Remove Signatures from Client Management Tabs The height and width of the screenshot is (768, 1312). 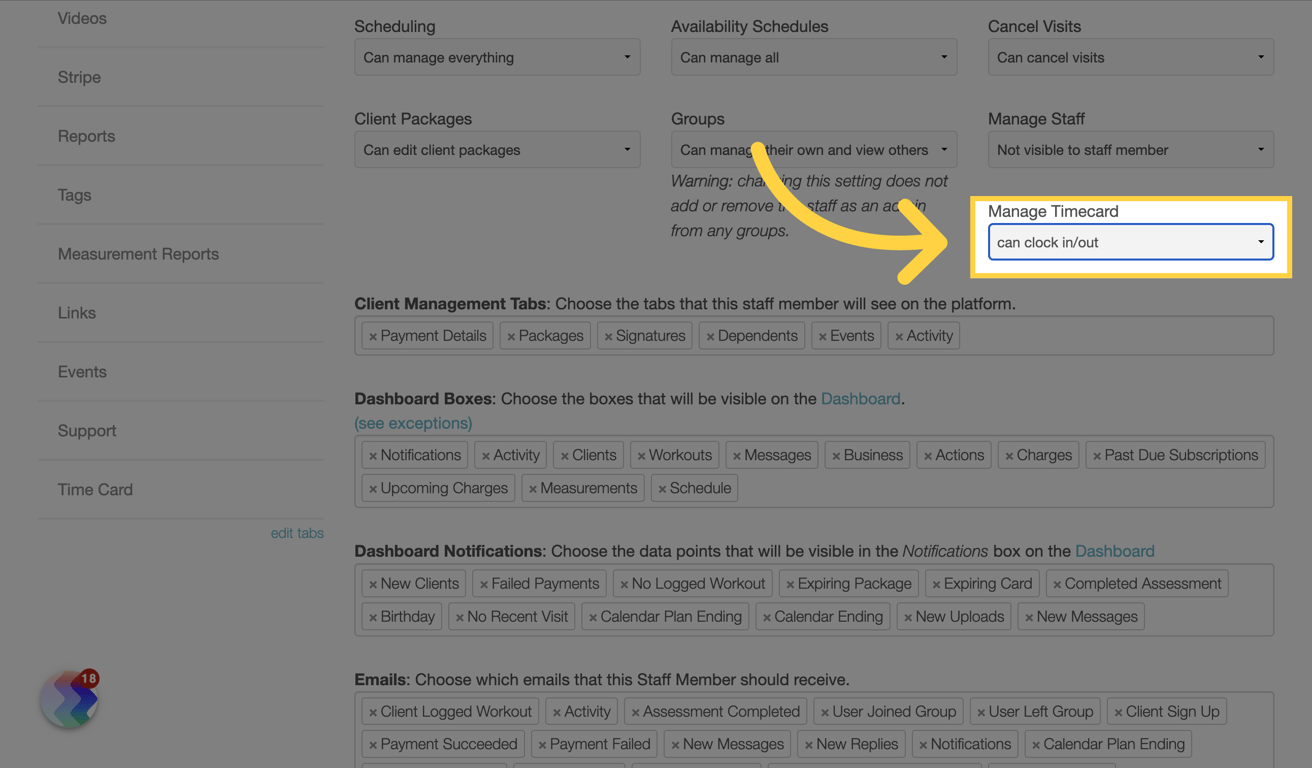click(610, 335)
